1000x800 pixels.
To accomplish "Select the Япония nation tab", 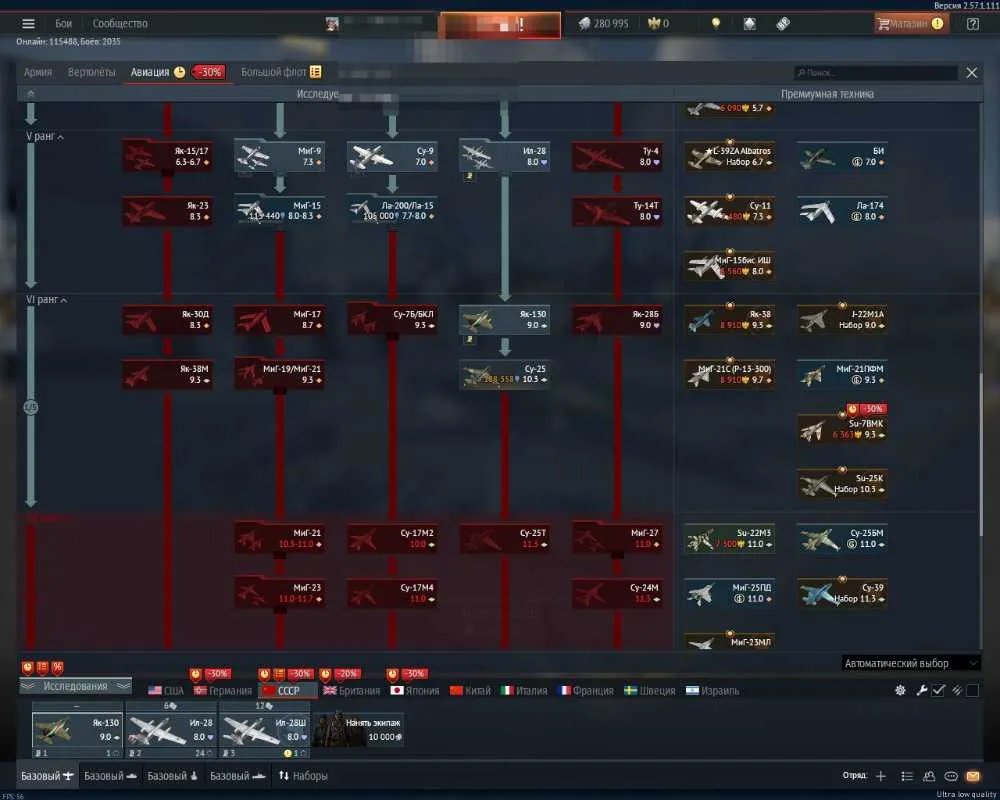I will tap(415, 690).
